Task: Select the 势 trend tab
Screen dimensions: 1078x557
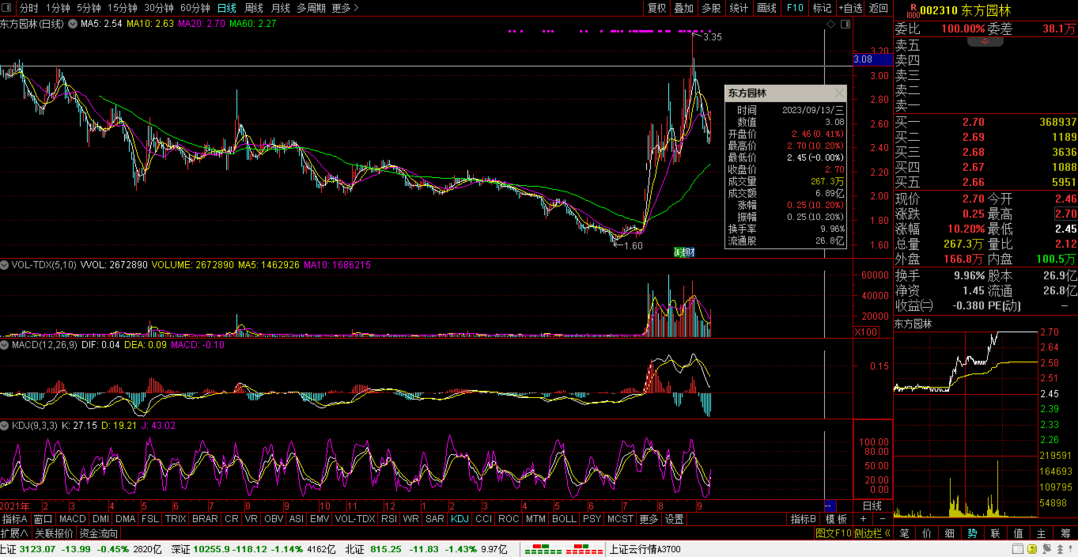Action: (972, 533)
